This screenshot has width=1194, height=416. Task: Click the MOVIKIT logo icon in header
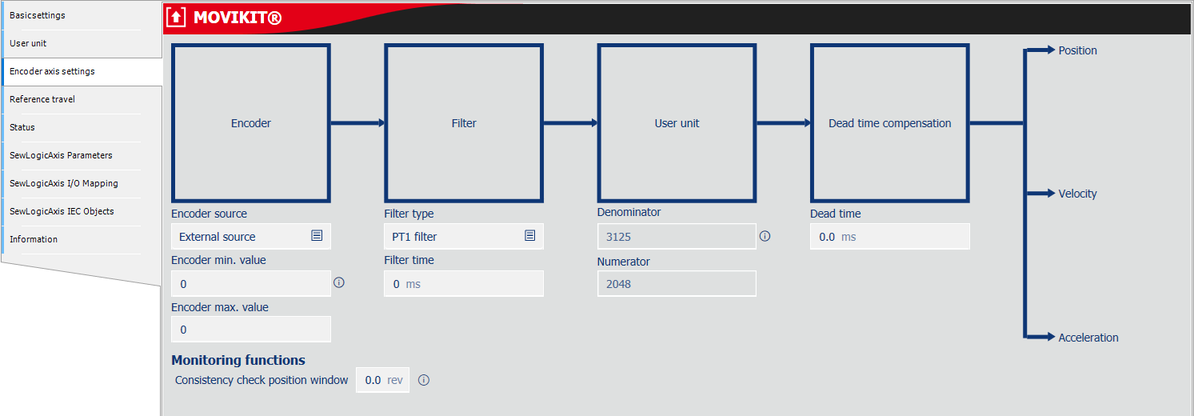pyautogui.click(x=178, y=17)
